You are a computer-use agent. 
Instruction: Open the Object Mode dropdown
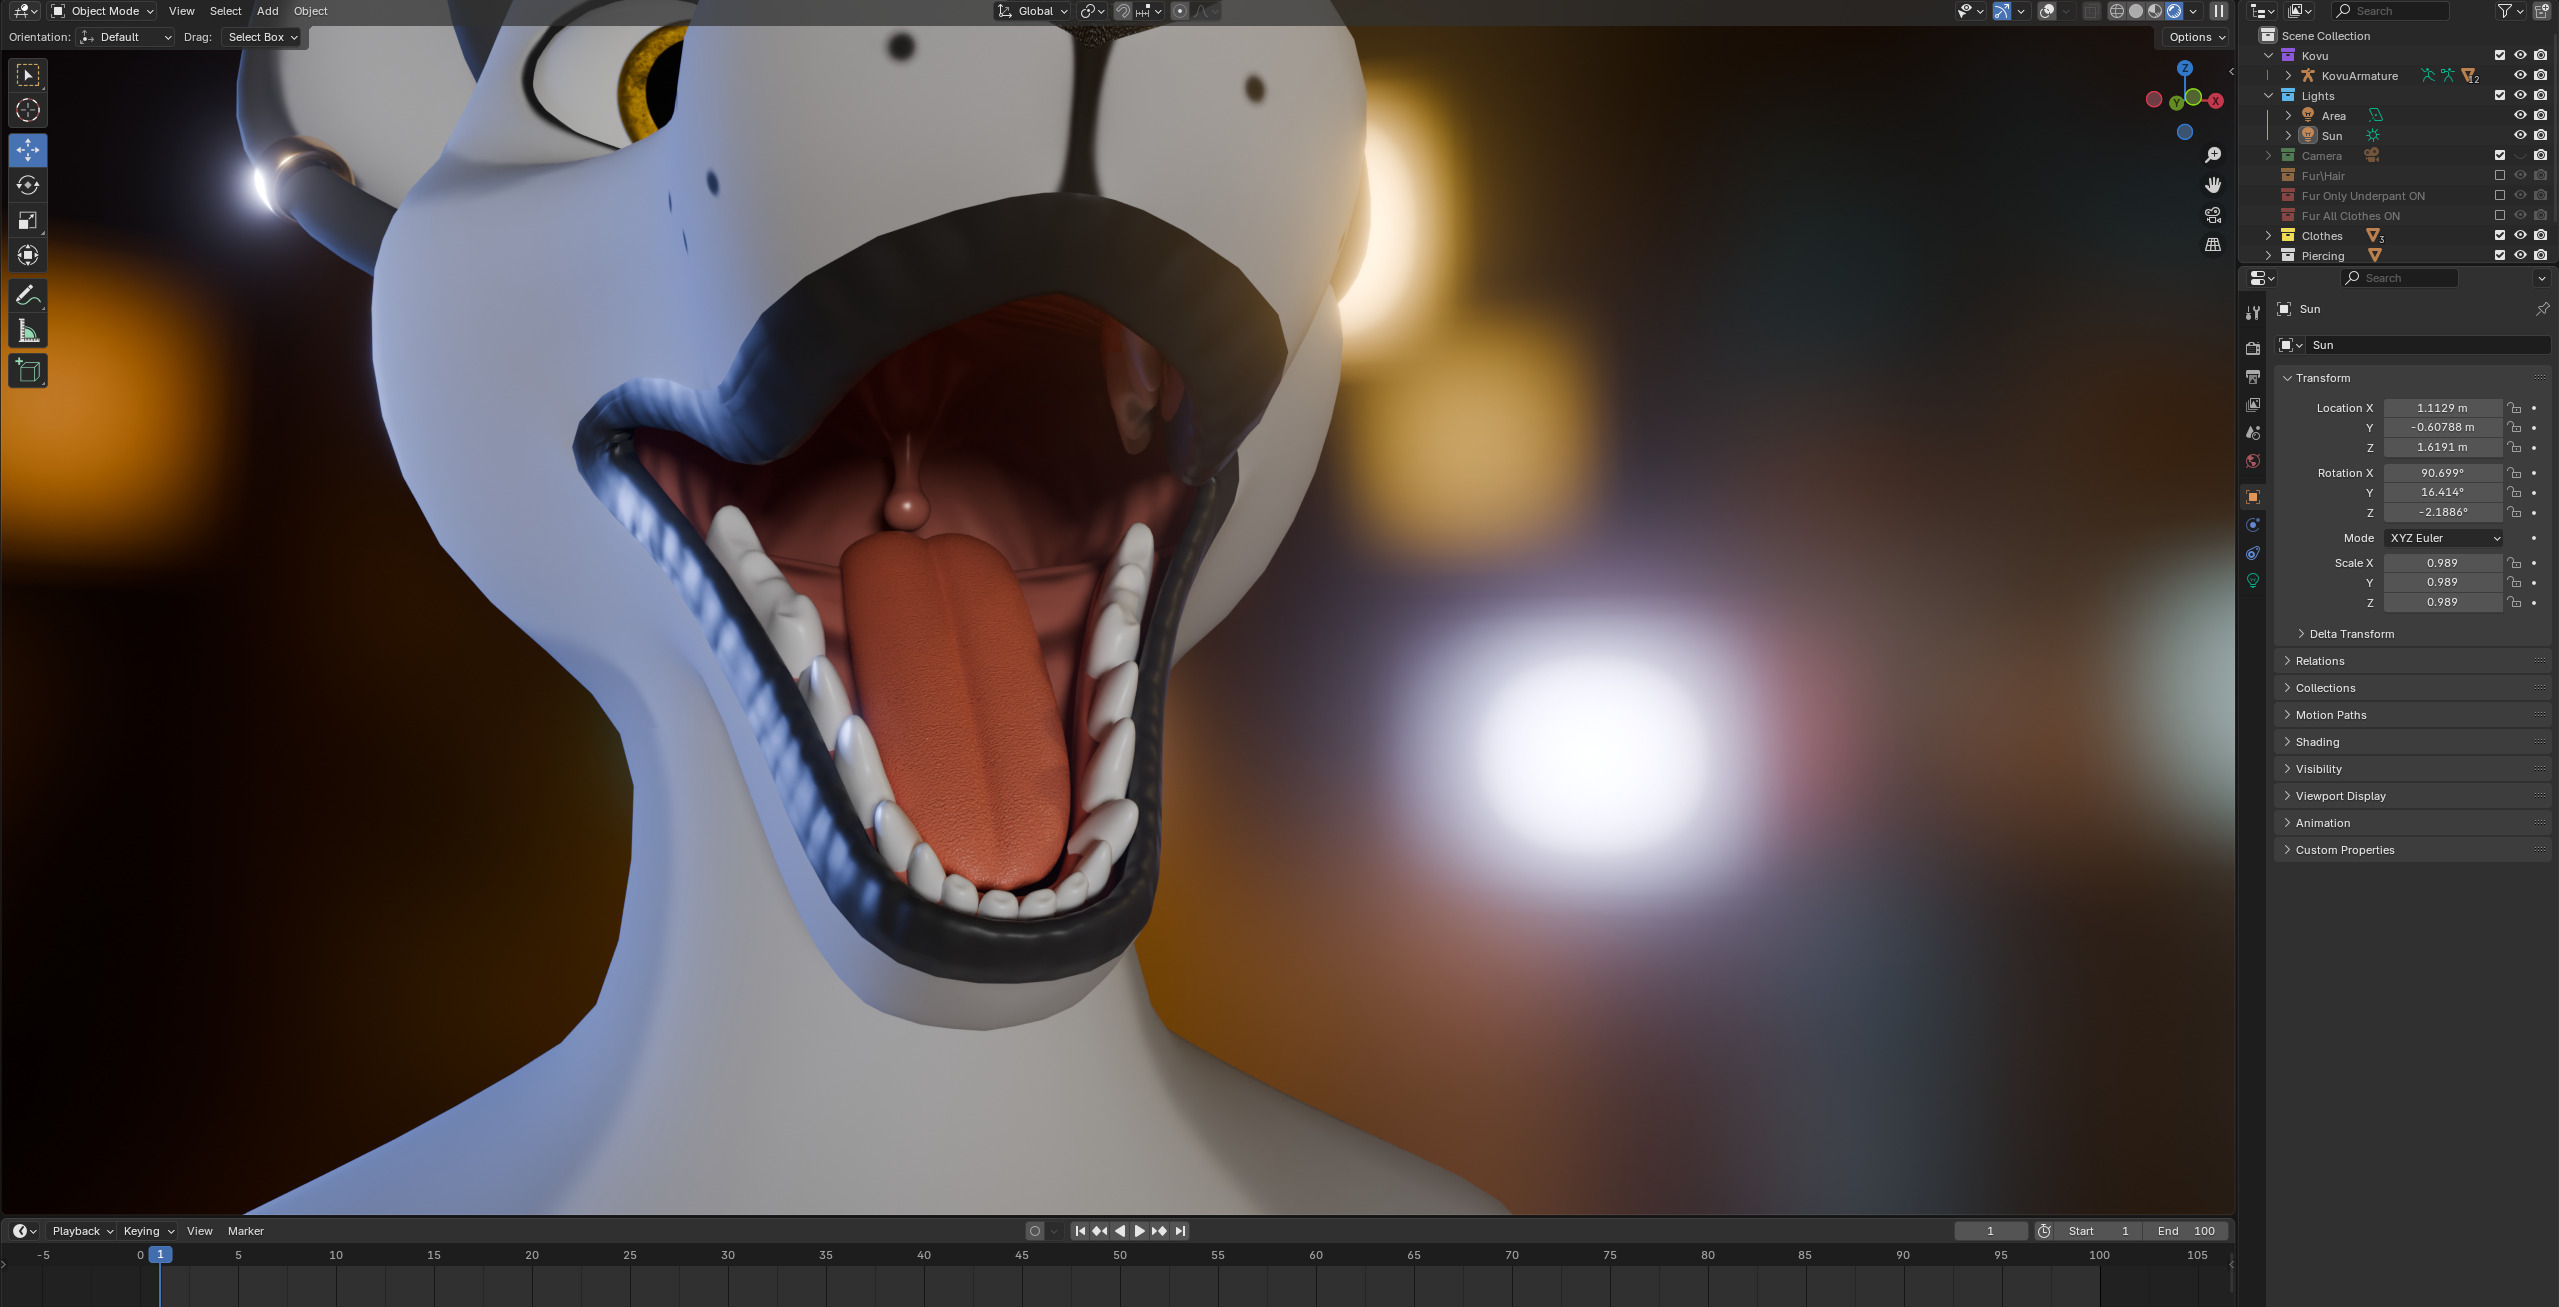click(x=103, y=11)
